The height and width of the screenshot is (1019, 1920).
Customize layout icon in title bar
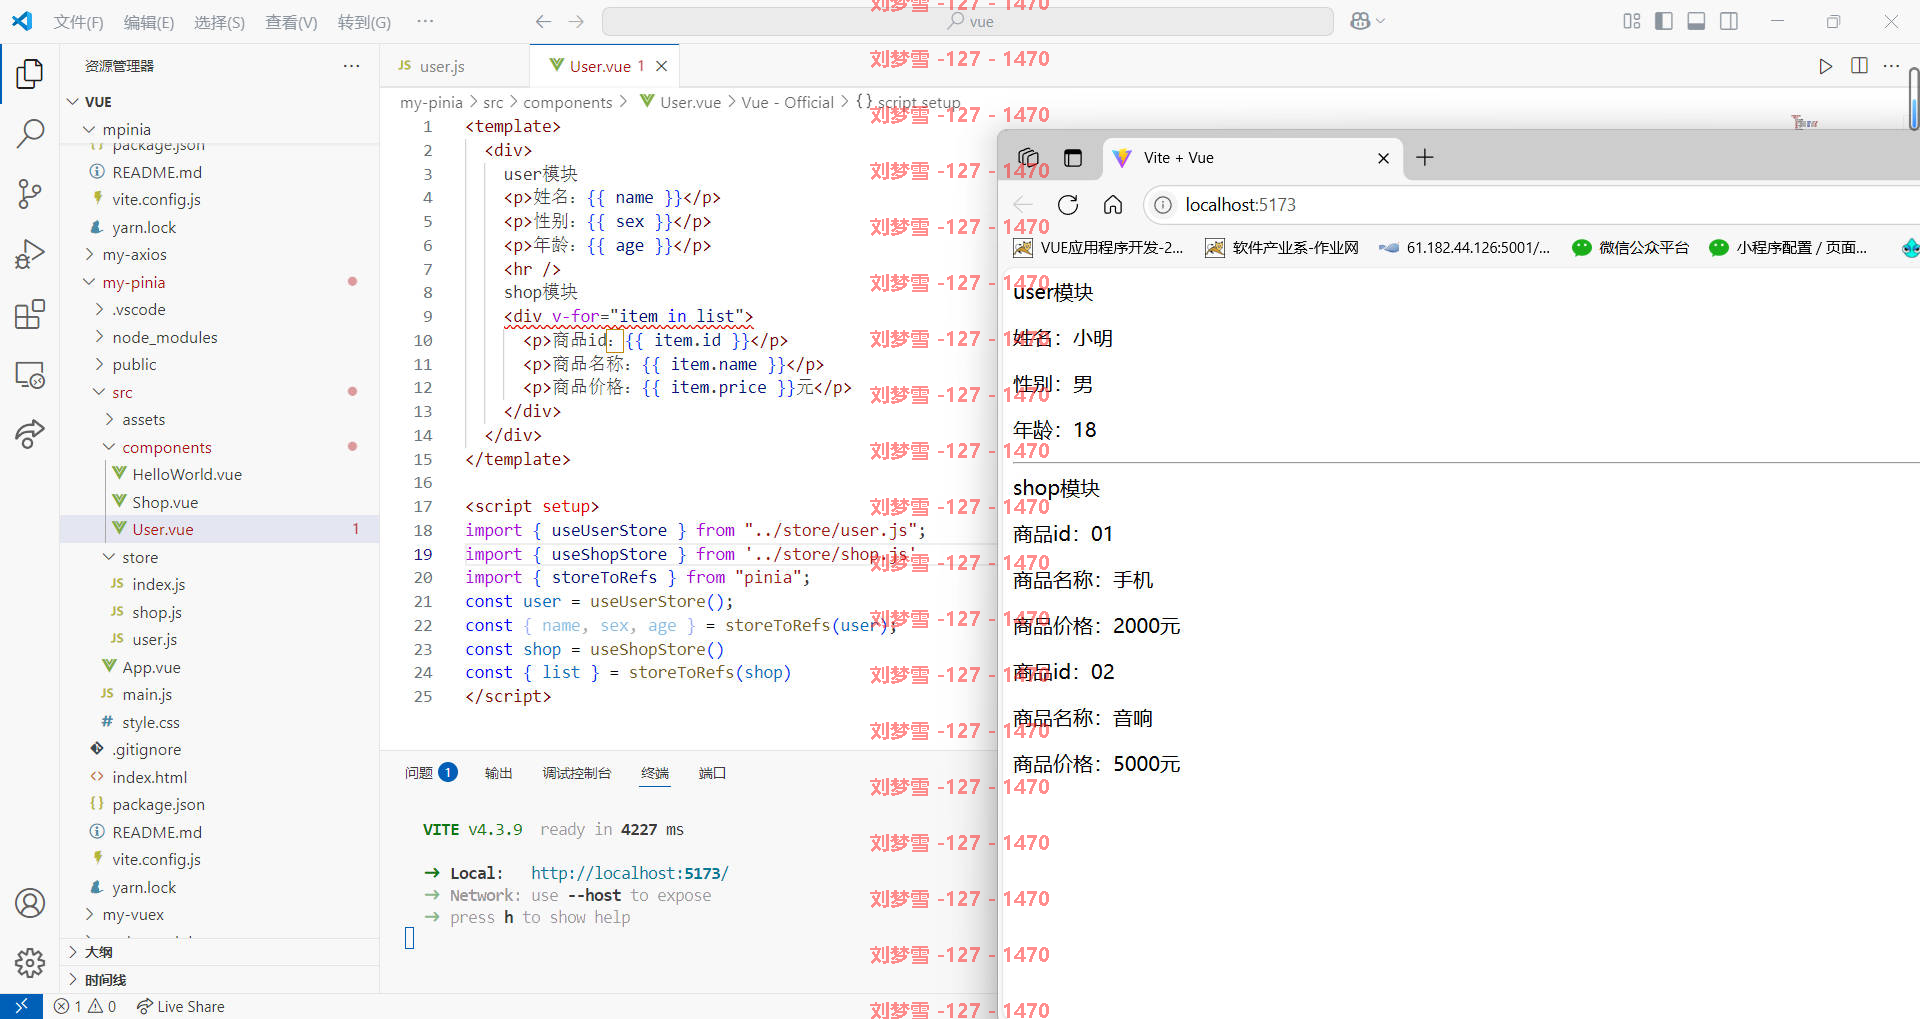(x=1632, y=21)
